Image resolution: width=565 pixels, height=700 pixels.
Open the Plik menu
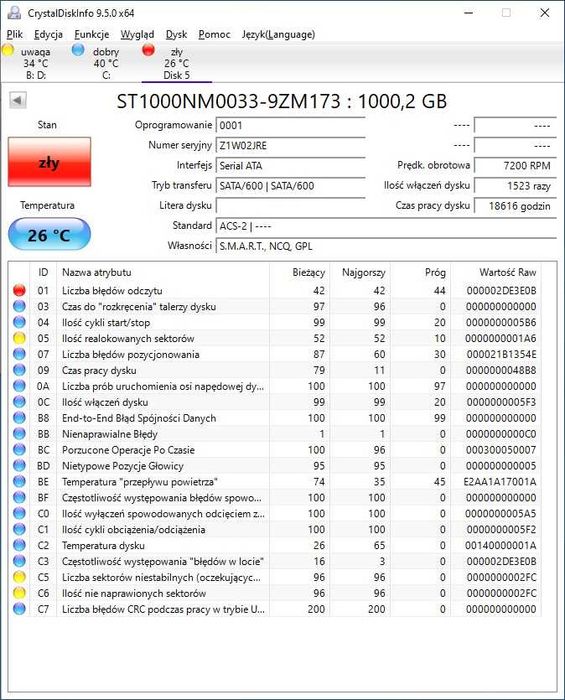[15, 34]
